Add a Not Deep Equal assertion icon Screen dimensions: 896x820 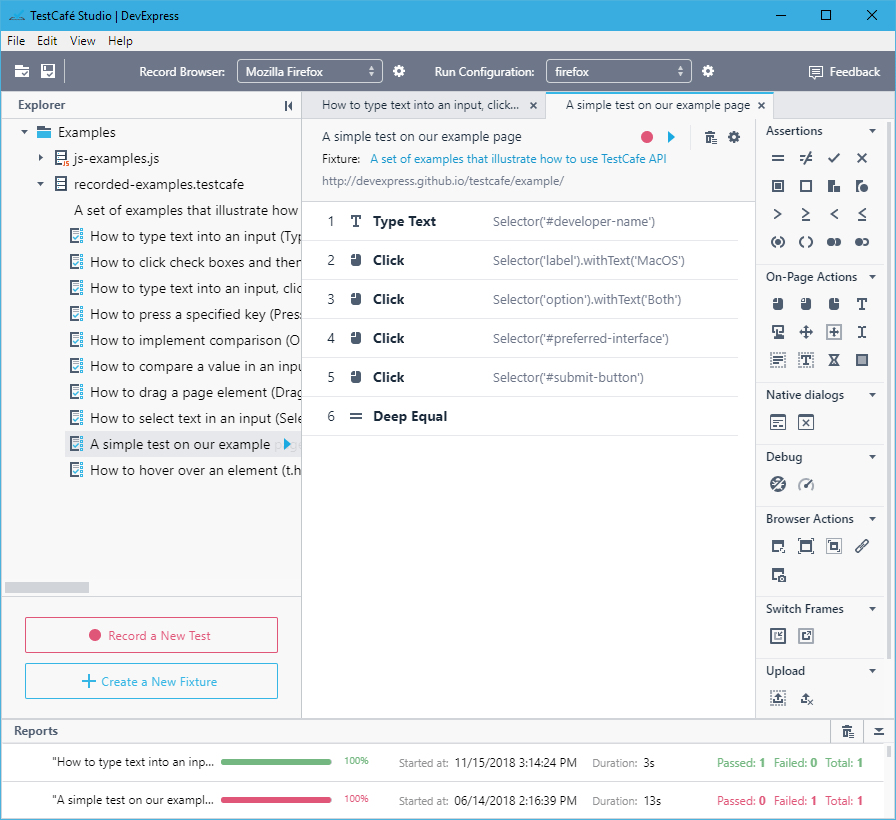click(806, 158)
